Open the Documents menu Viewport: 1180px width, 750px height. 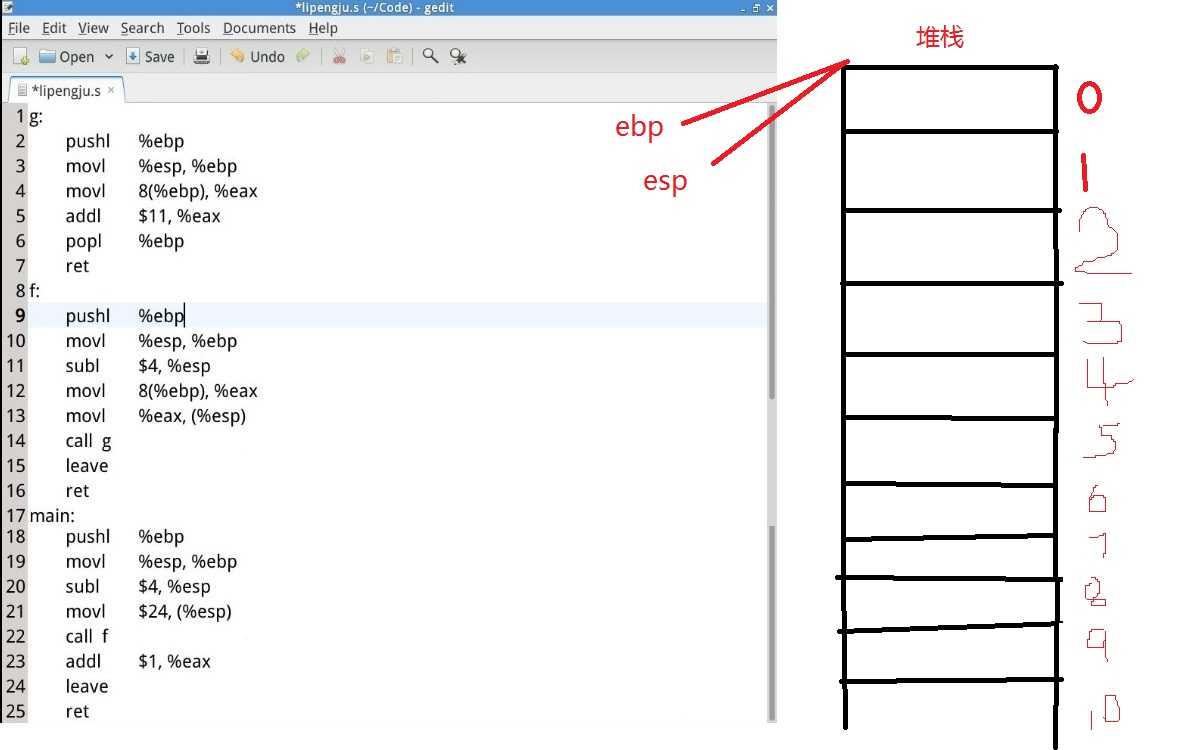[259, 28]
